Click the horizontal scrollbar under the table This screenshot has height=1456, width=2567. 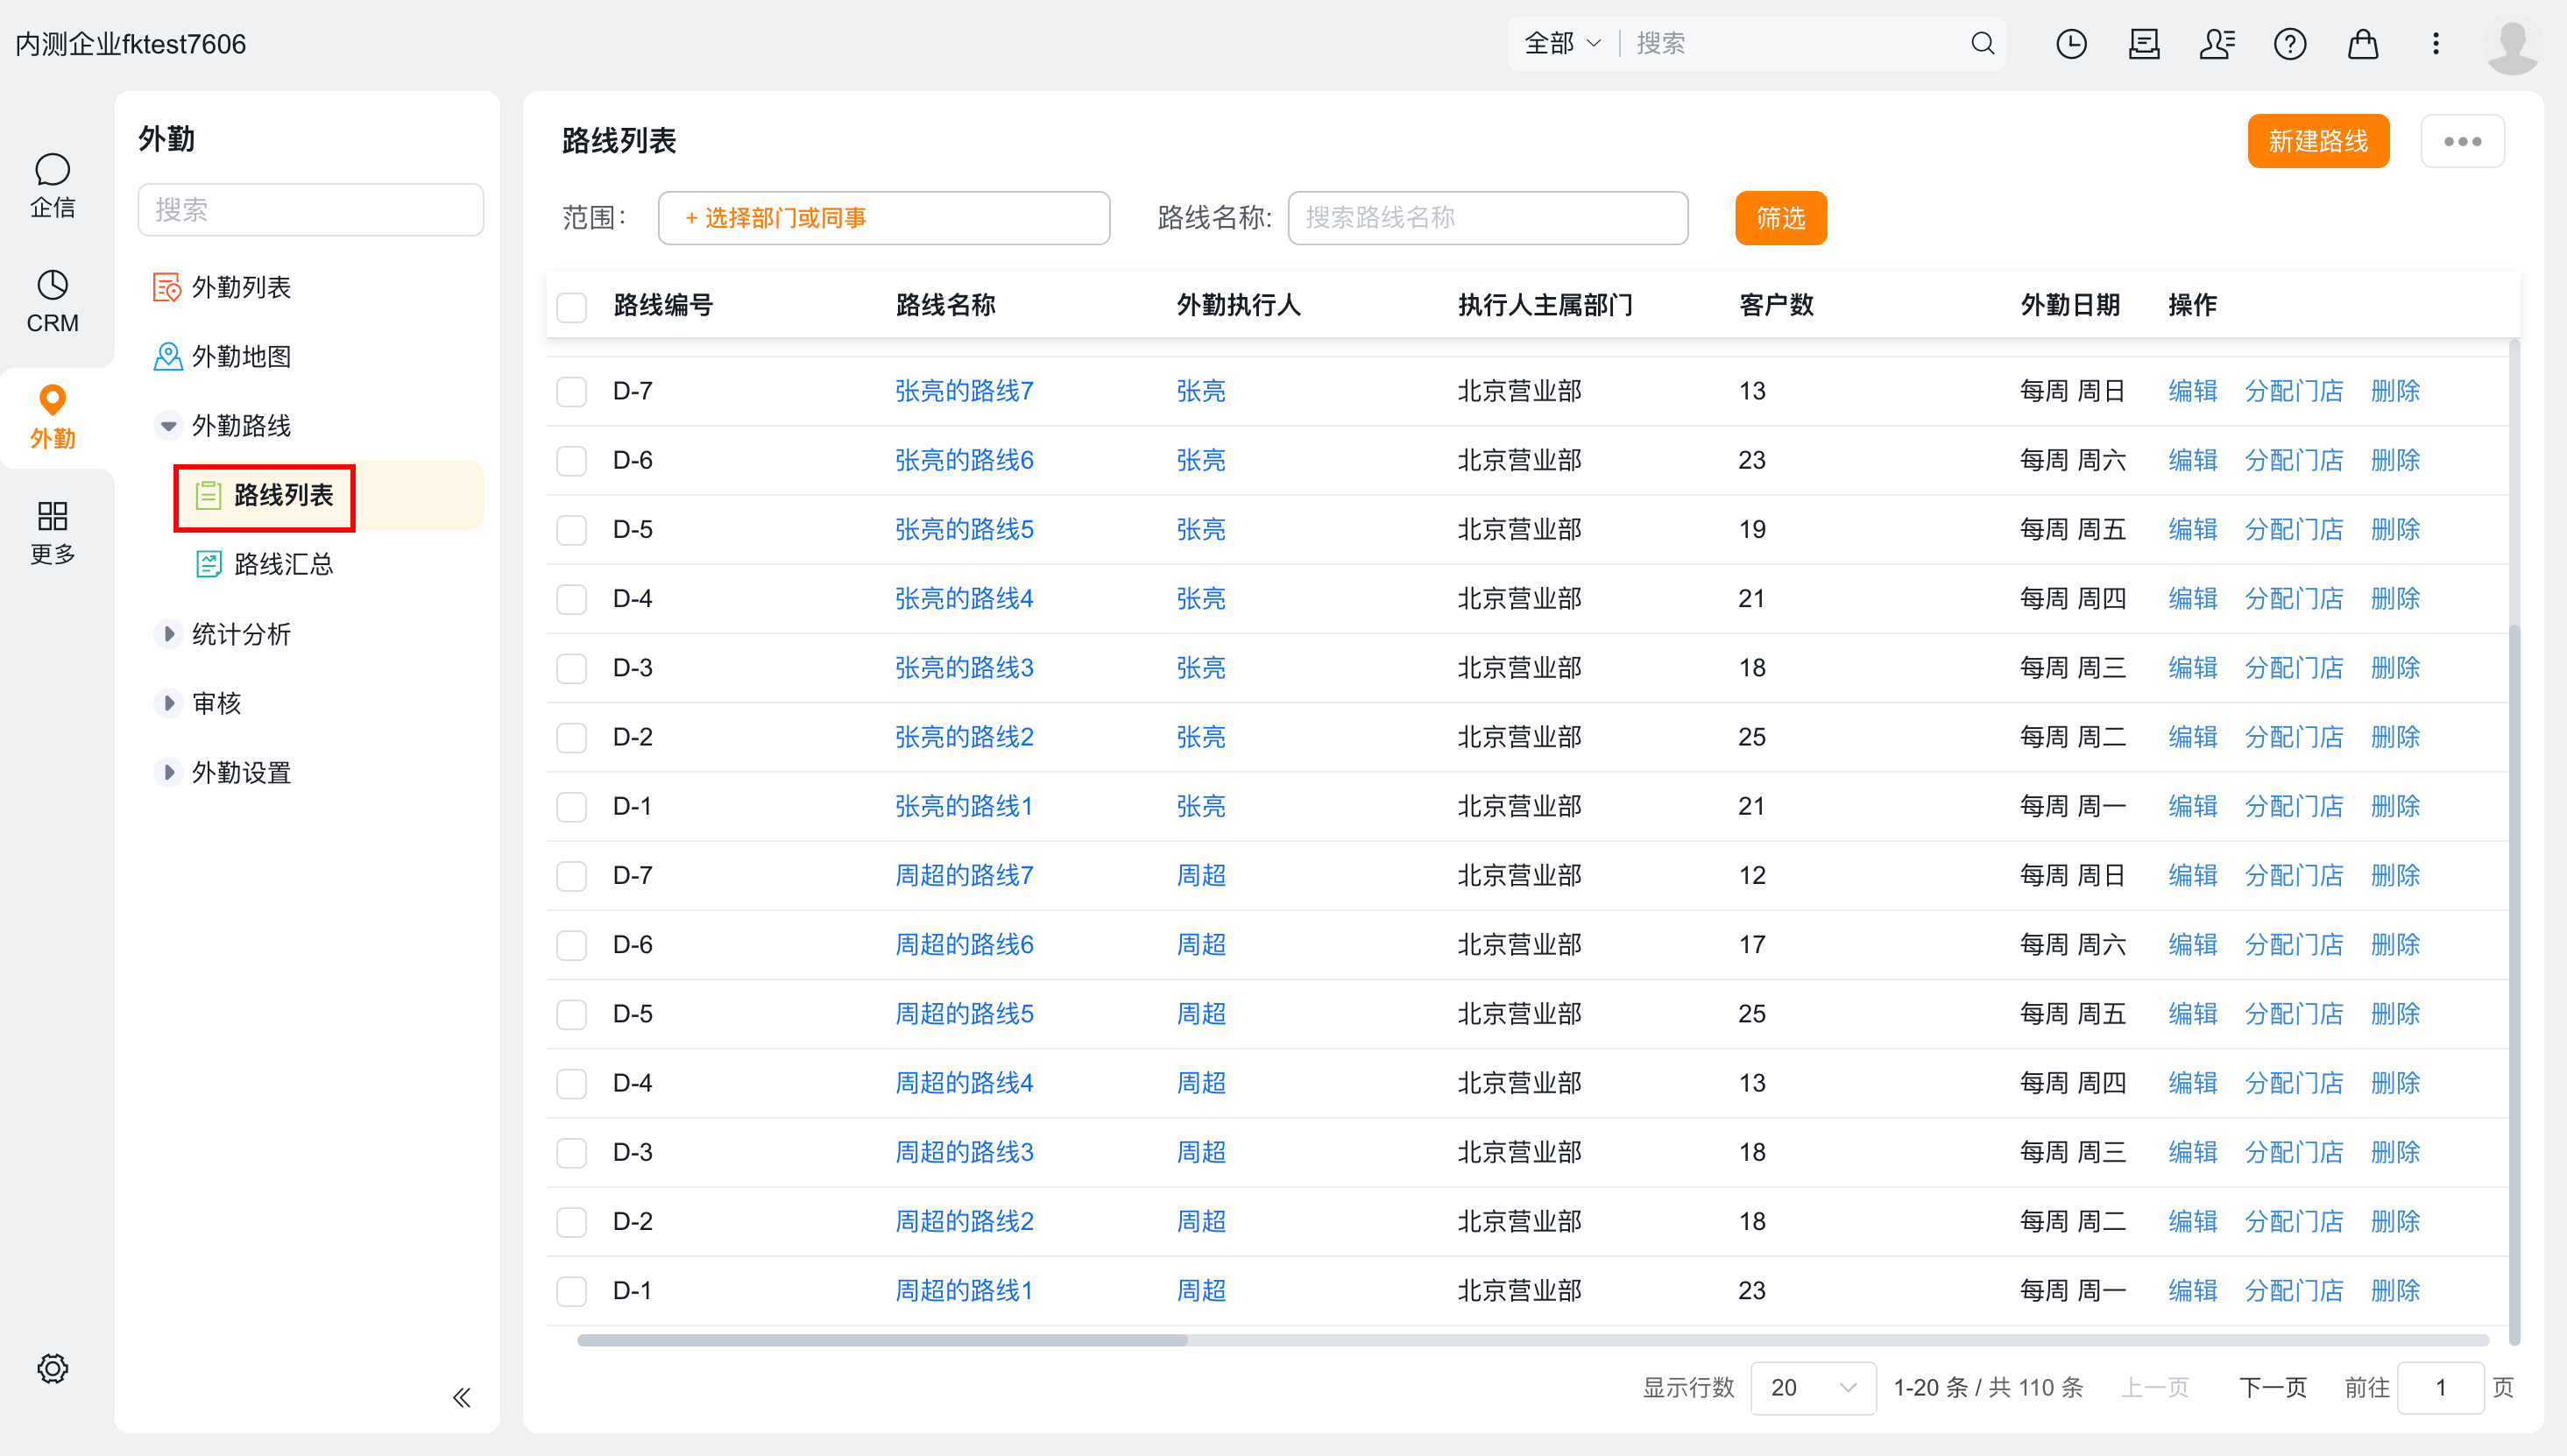pyautogui.click(x=882, y=1340)
